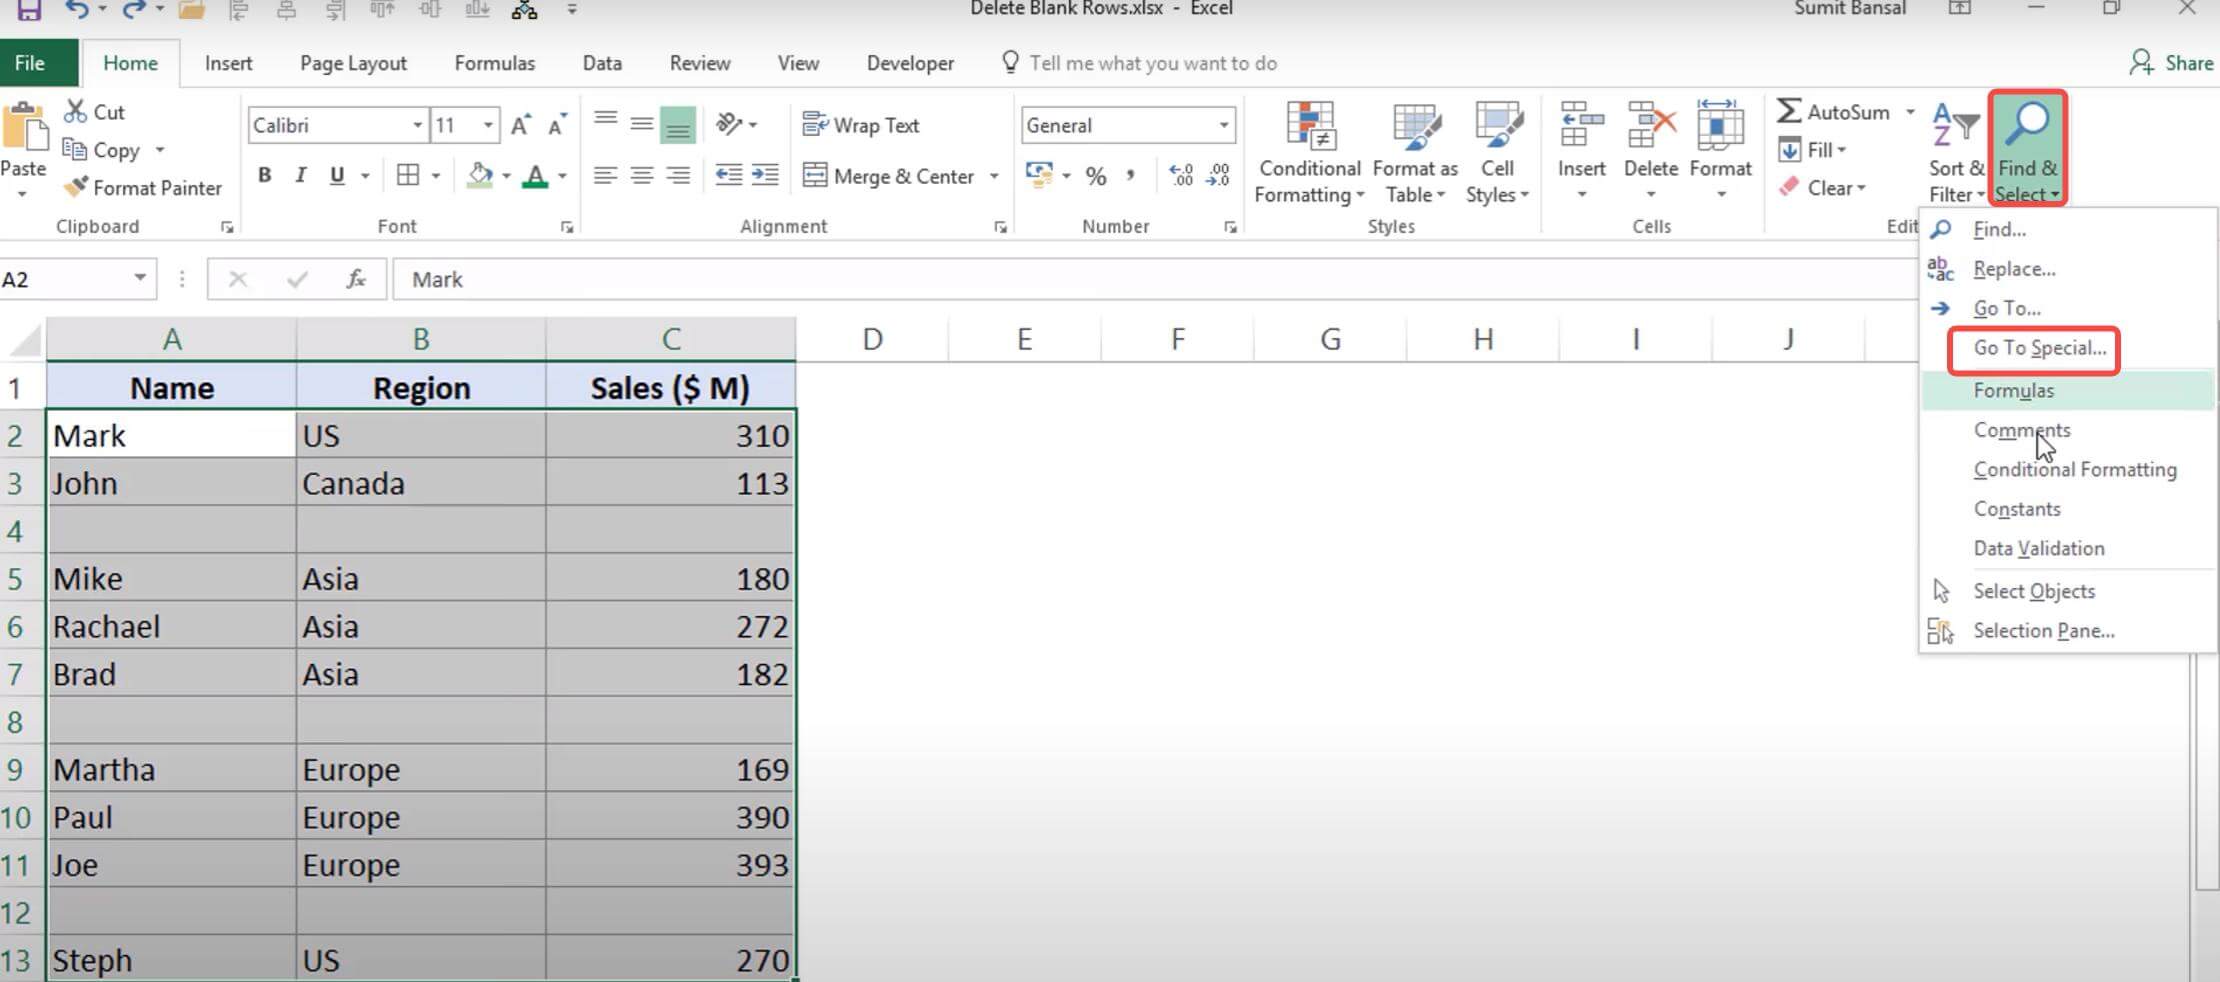Toggle Underline formatting
This screenshot has width=2220, height=982.
tap(337, 174)
